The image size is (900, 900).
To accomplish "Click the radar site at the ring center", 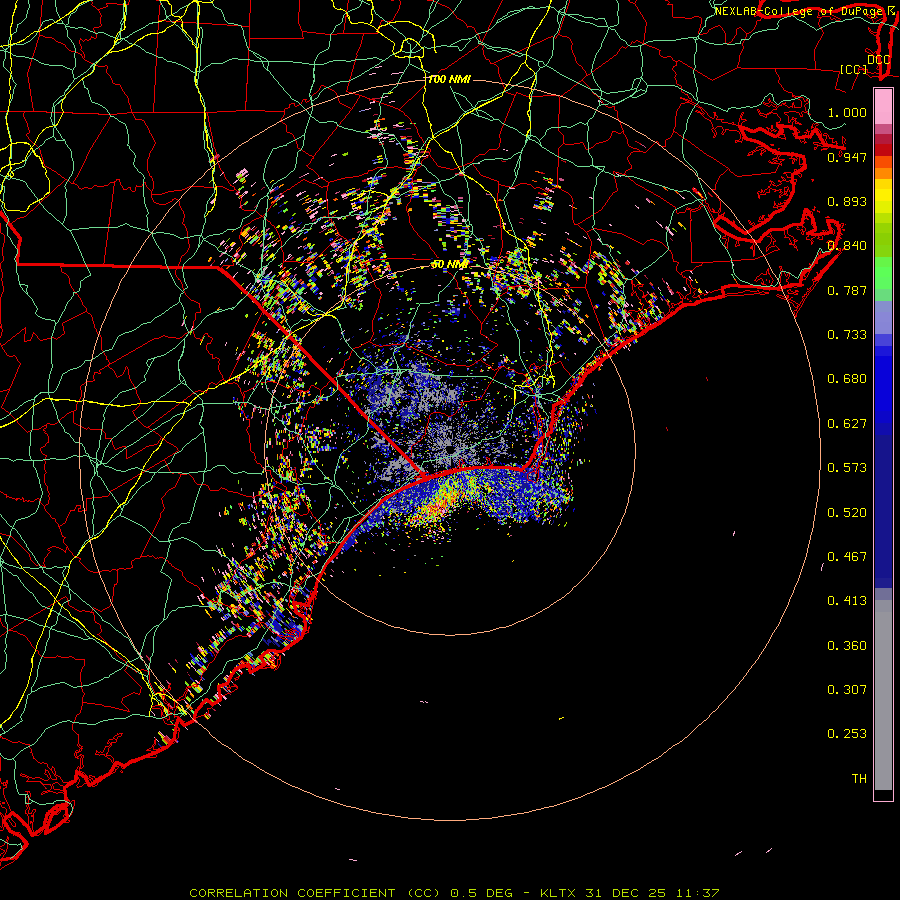I will [x=450, y=449].
